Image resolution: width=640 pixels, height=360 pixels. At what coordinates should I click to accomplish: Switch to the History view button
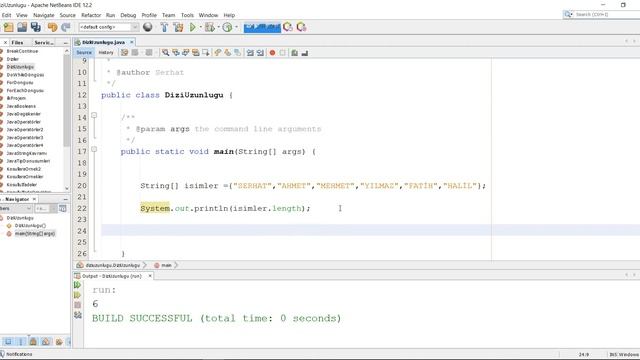[106, 53]
